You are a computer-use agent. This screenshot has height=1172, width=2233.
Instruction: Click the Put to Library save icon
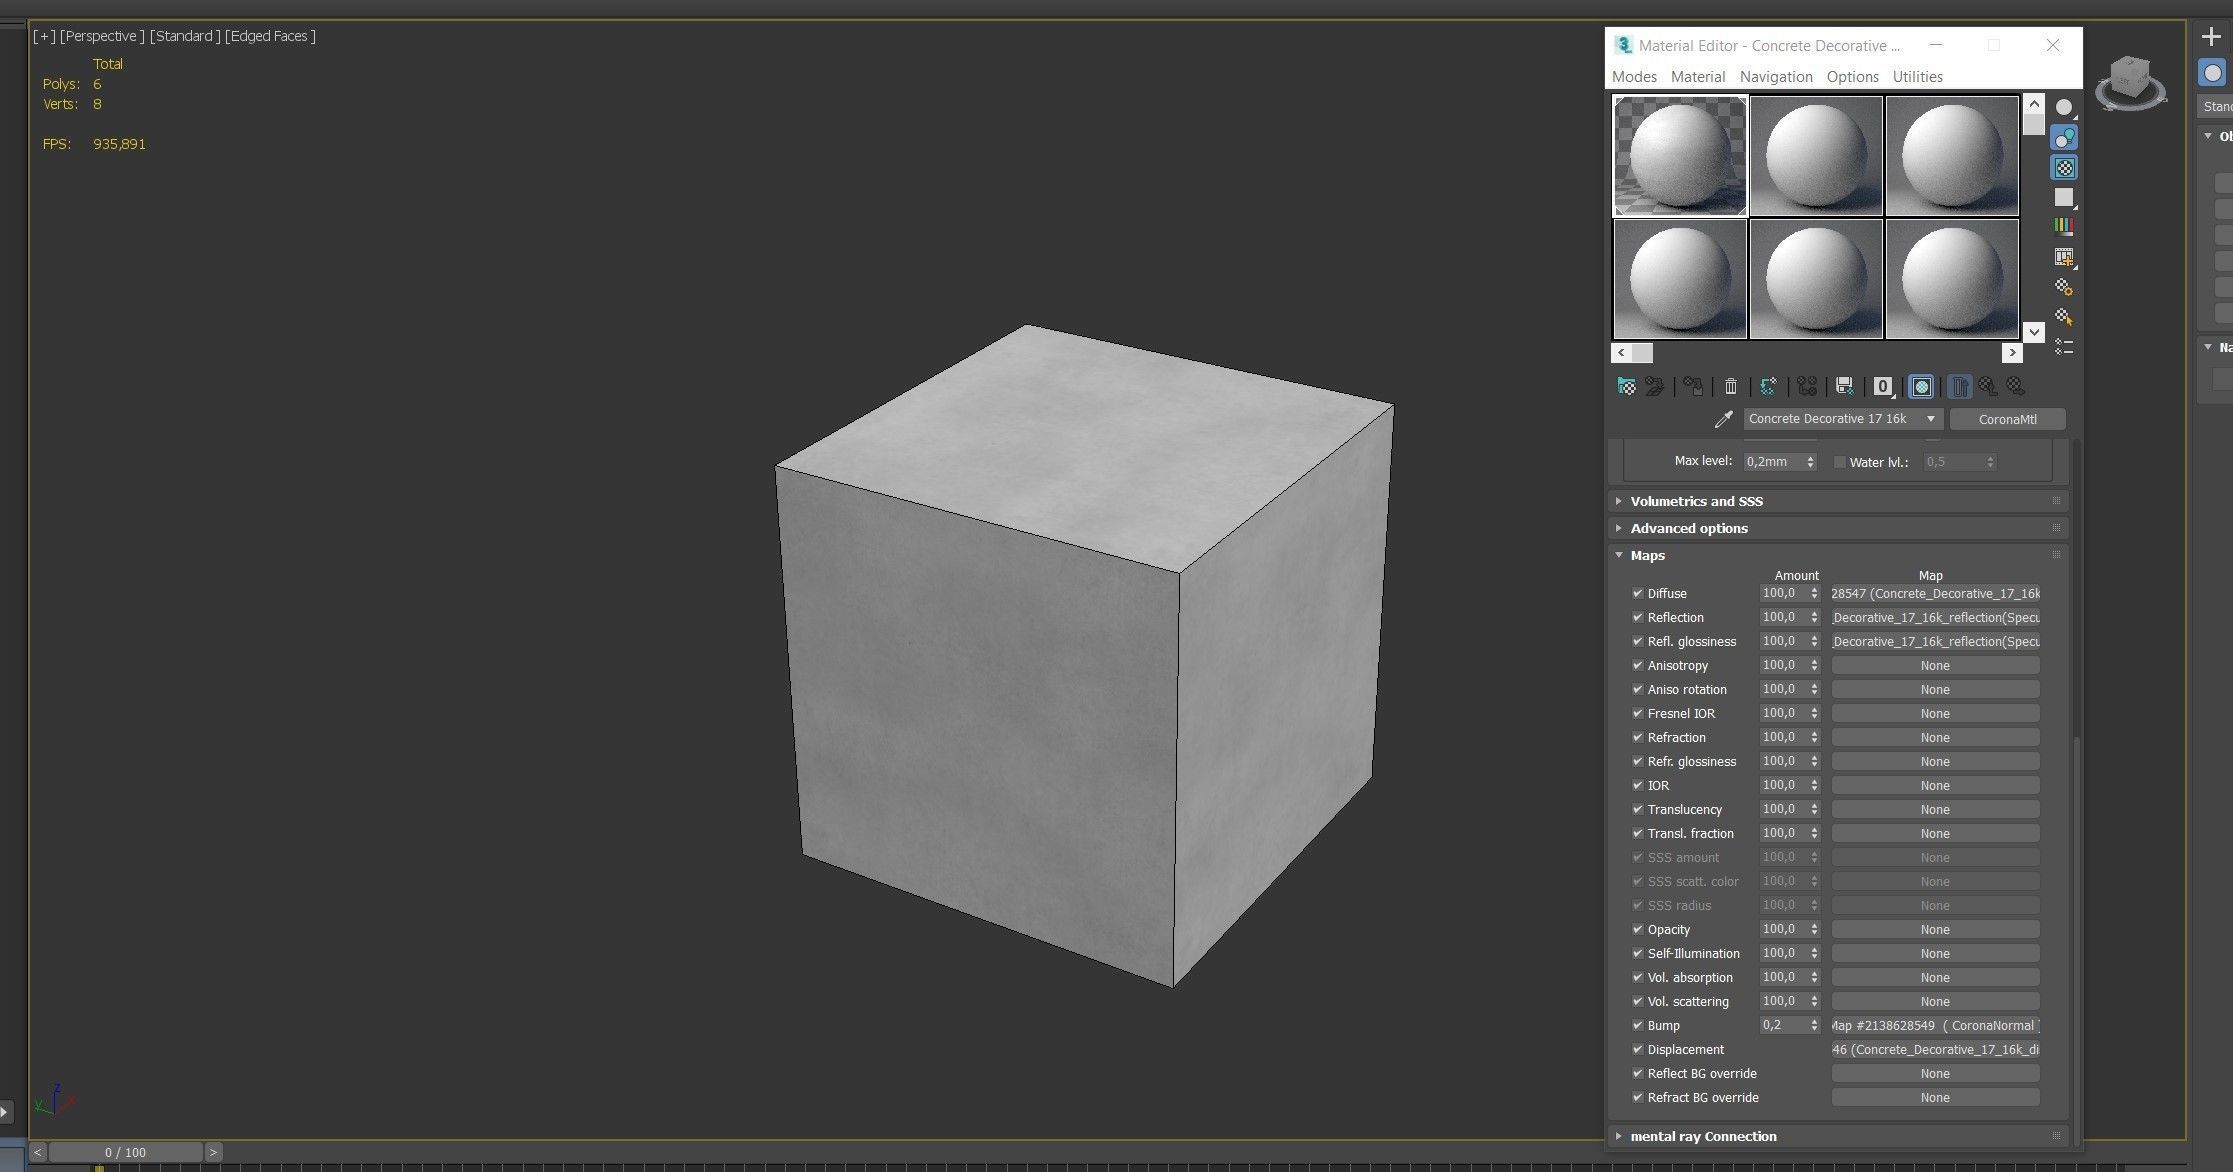click(1845, 387)
